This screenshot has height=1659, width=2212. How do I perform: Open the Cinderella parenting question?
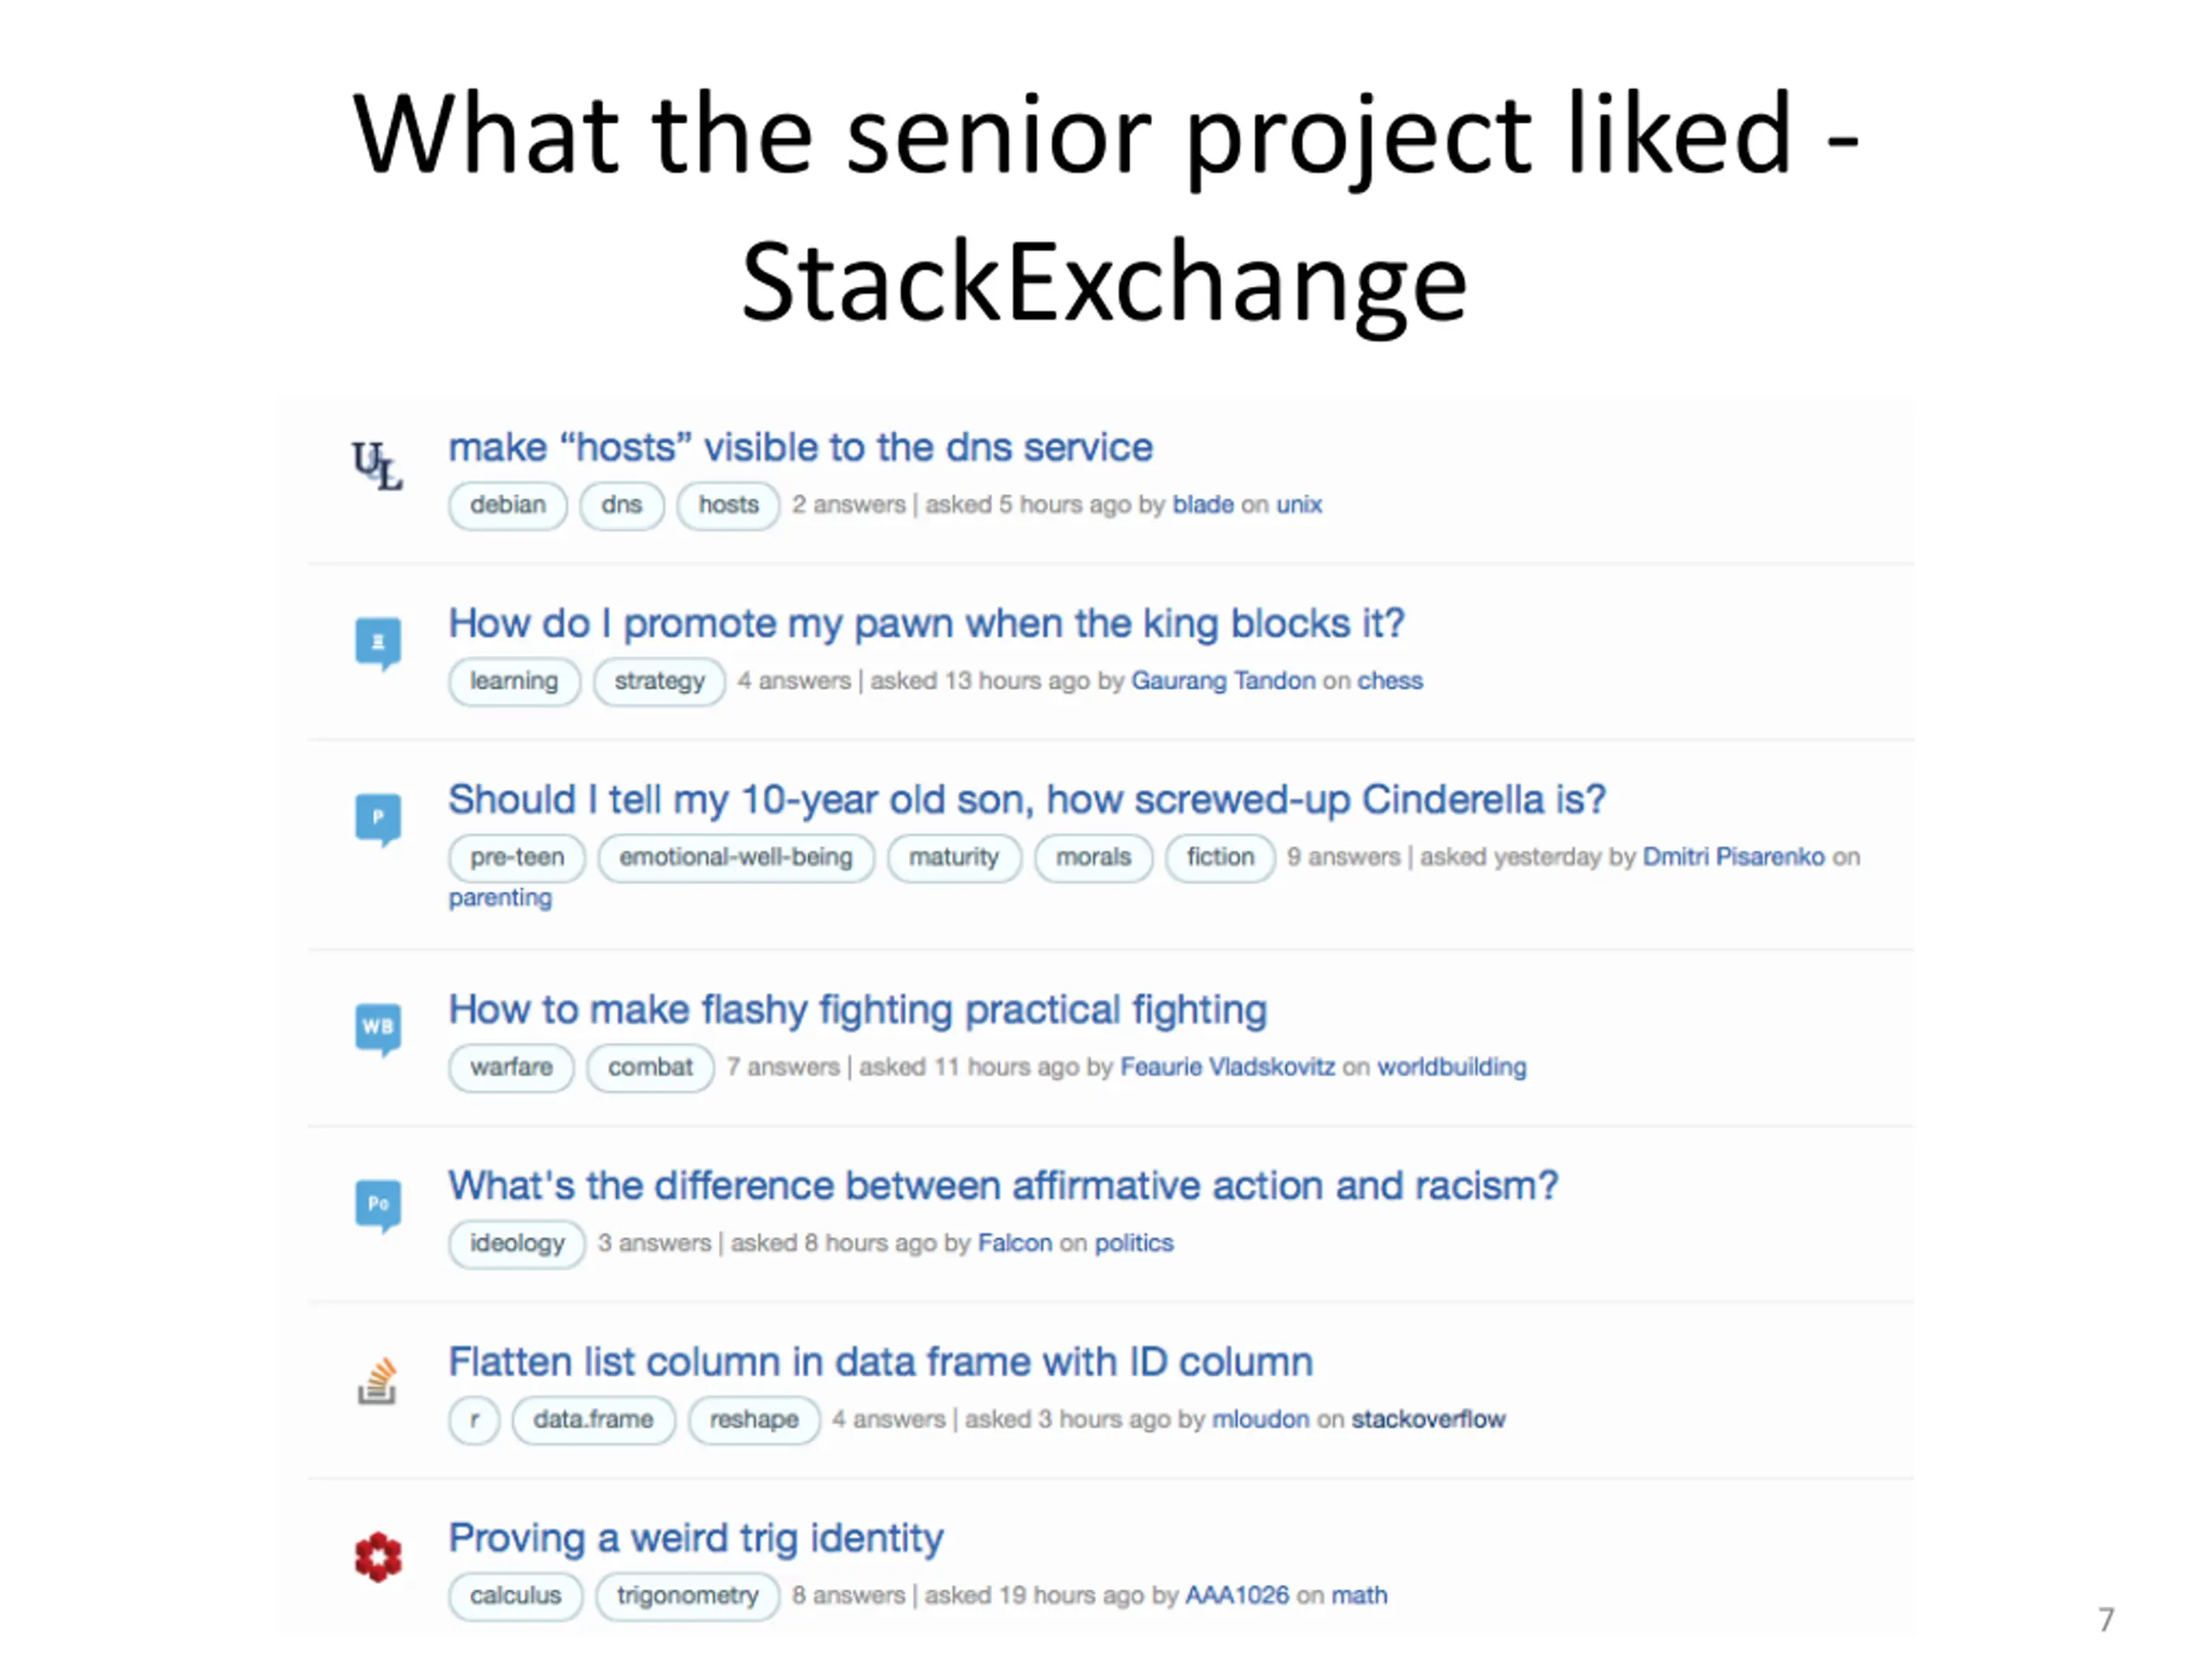[1027, 799]
